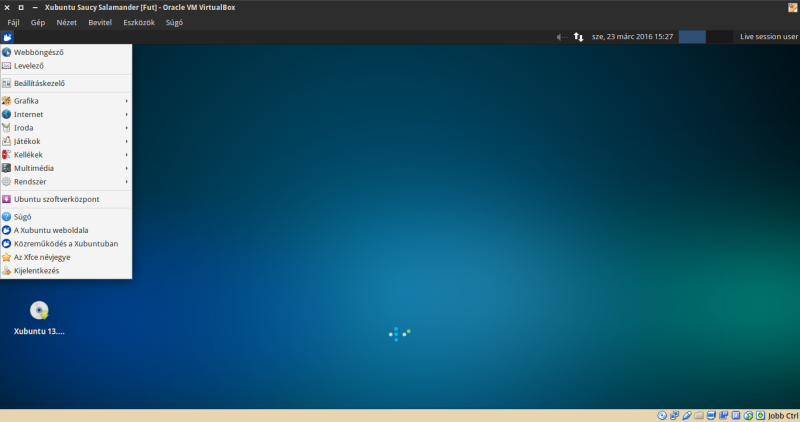
Task: Expand the Grafika submenu
Action: coord(66,101)
